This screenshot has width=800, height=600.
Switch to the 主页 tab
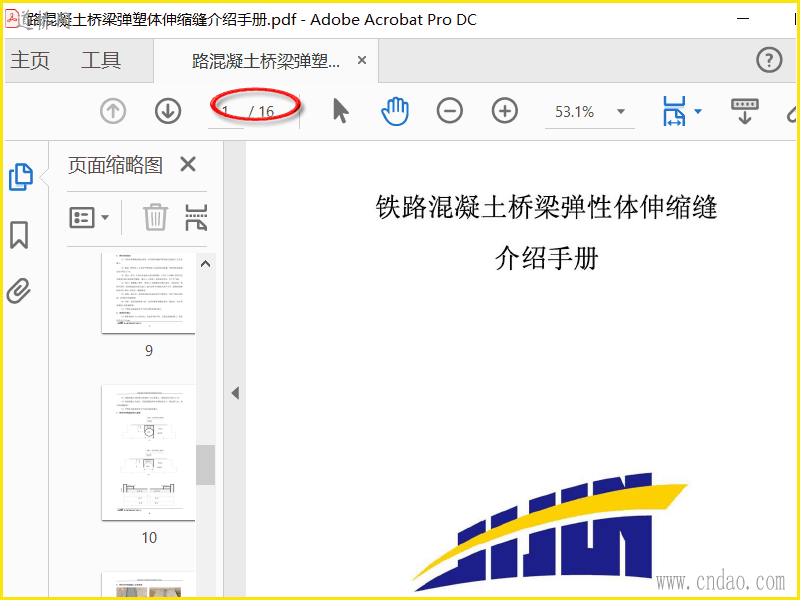tap(30, 60)
